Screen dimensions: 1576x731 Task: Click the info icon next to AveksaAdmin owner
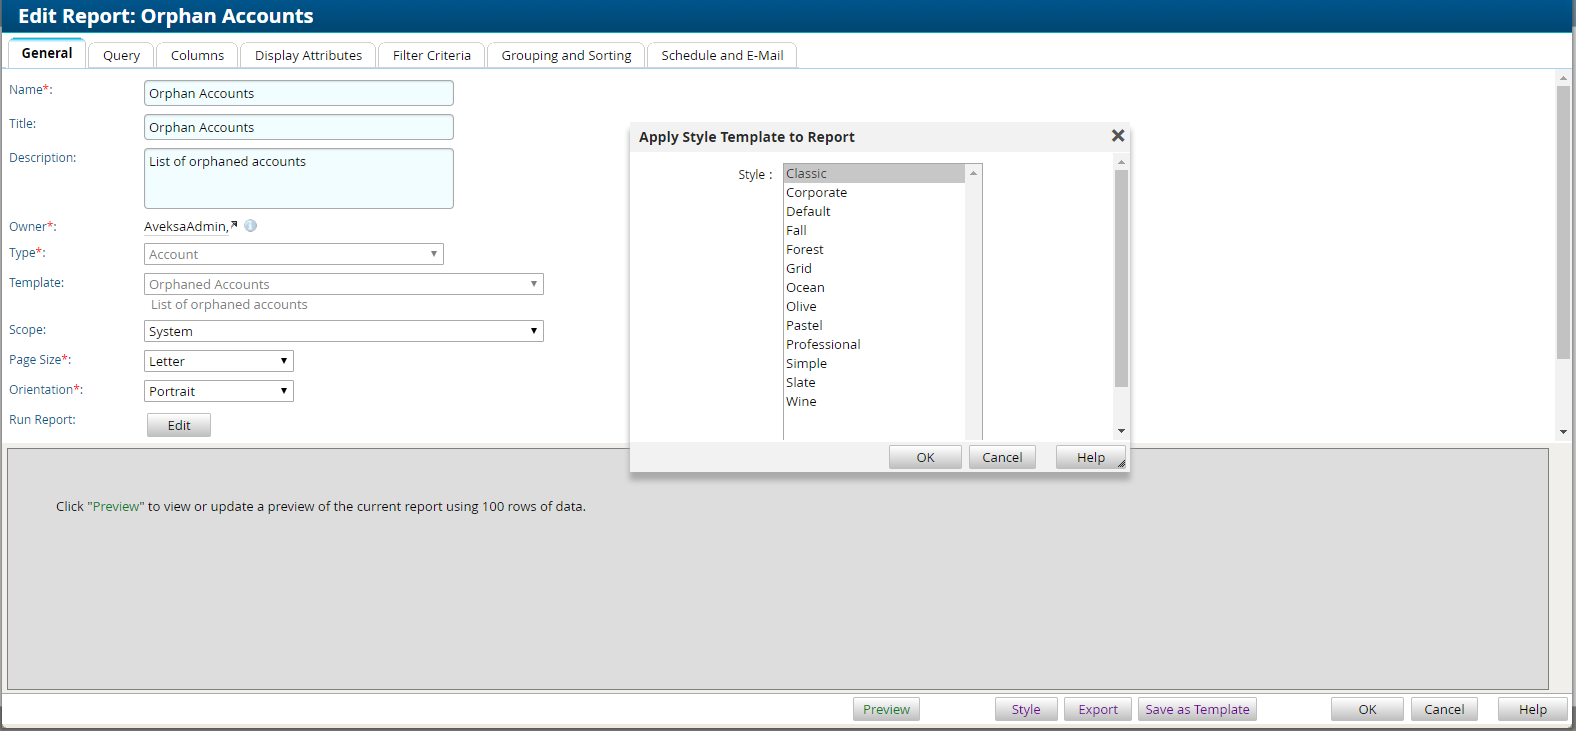(x=251, y=226)
